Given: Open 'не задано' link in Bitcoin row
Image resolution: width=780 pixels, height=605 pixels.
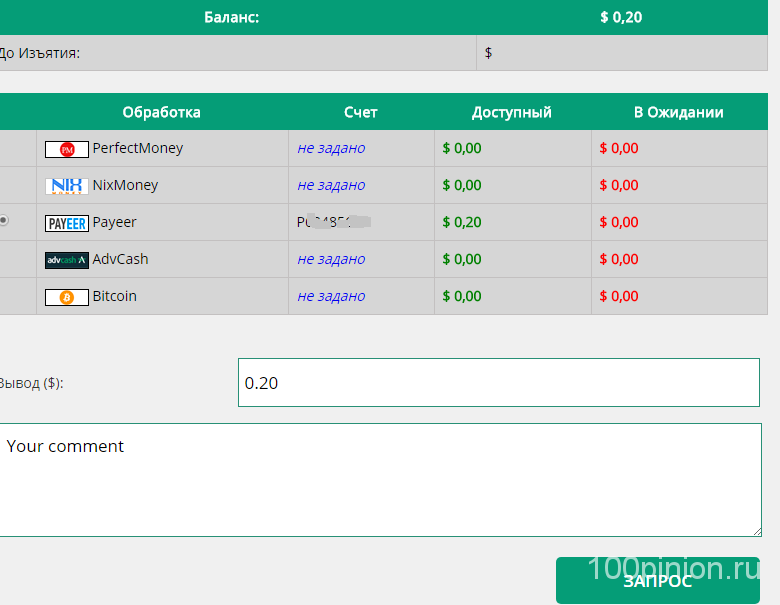Looking at the screenshot, I should point(331,296).
